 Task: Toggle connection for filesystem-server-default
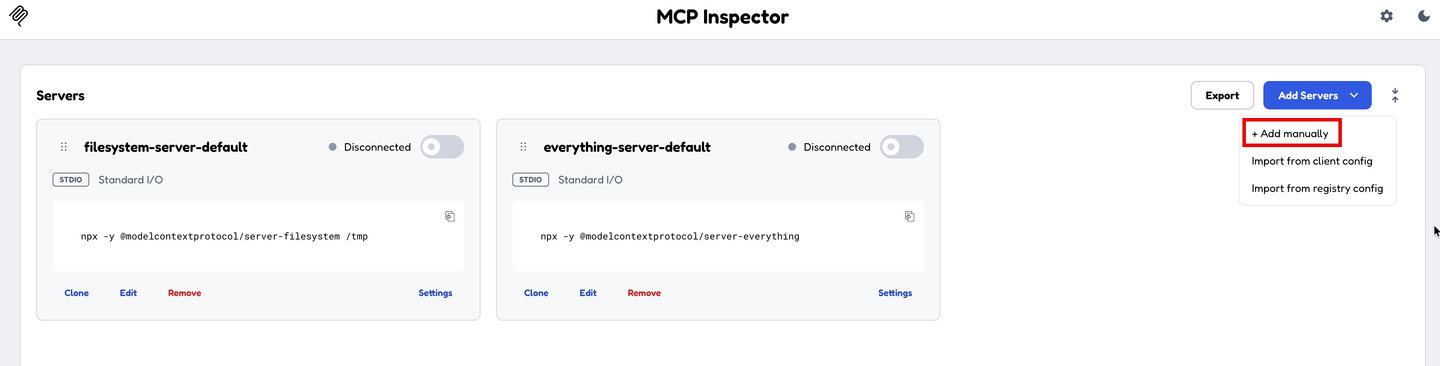click(x=442, y=147)
